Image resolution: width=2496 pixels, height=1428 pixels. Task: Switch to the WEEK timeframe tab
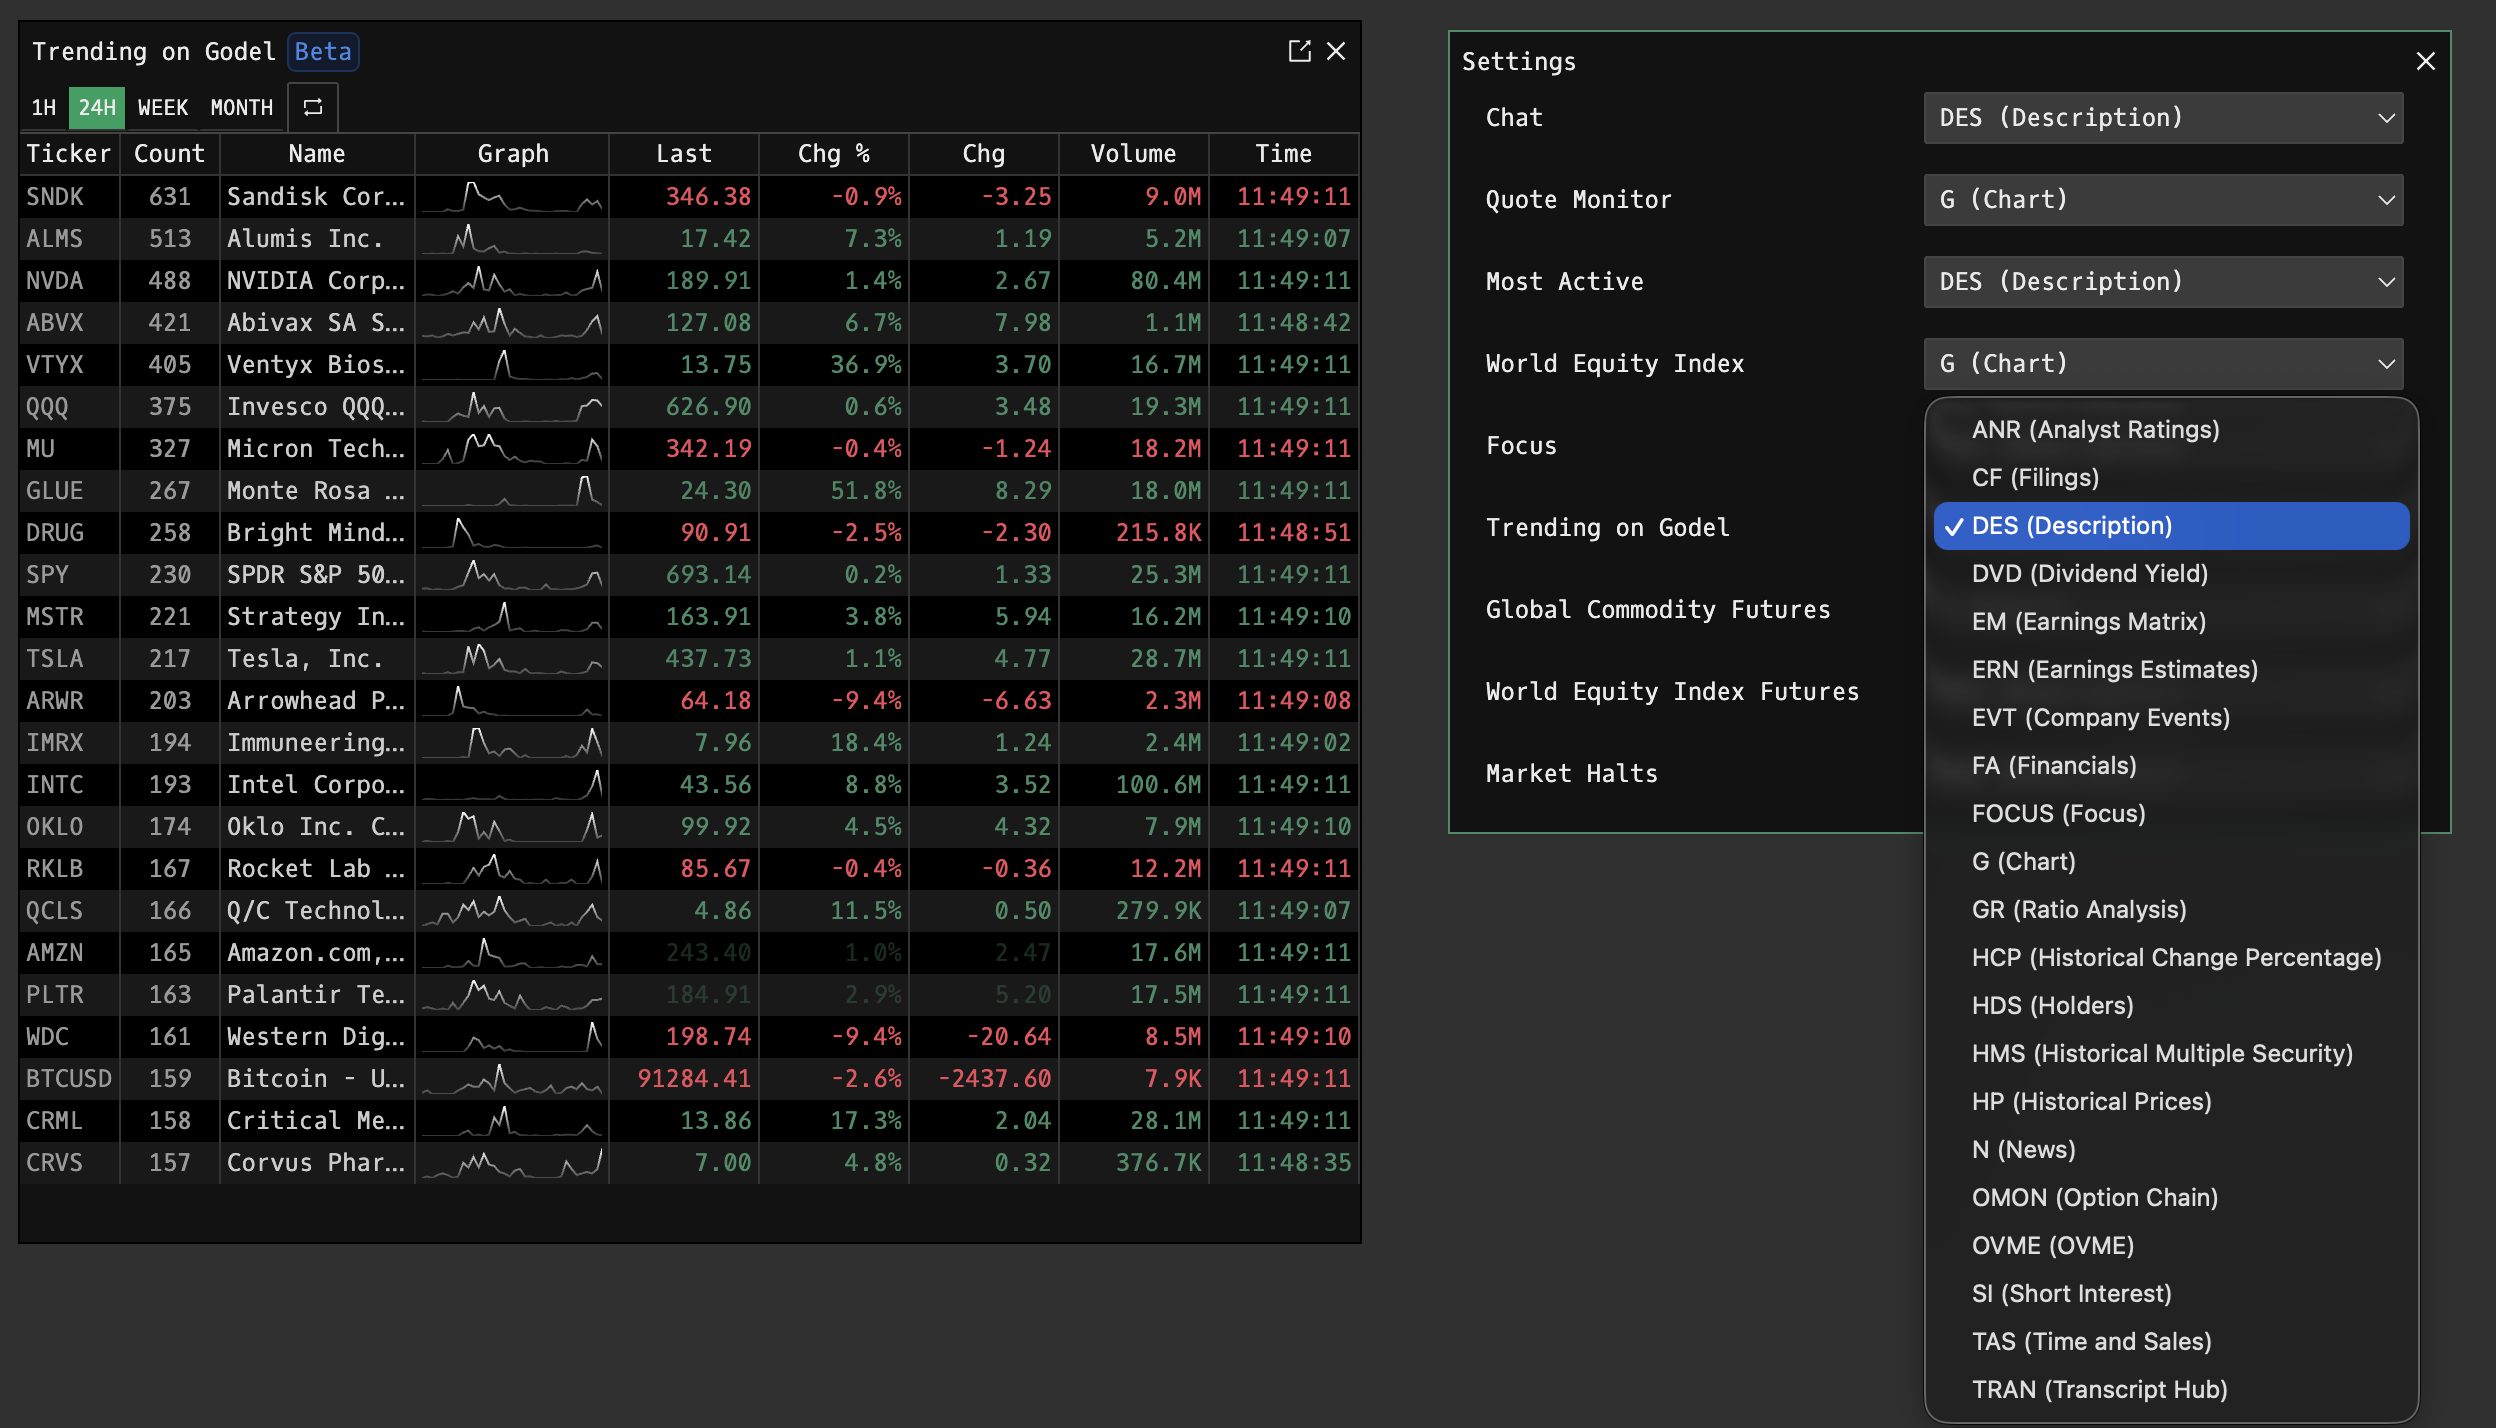pos(163,107)
